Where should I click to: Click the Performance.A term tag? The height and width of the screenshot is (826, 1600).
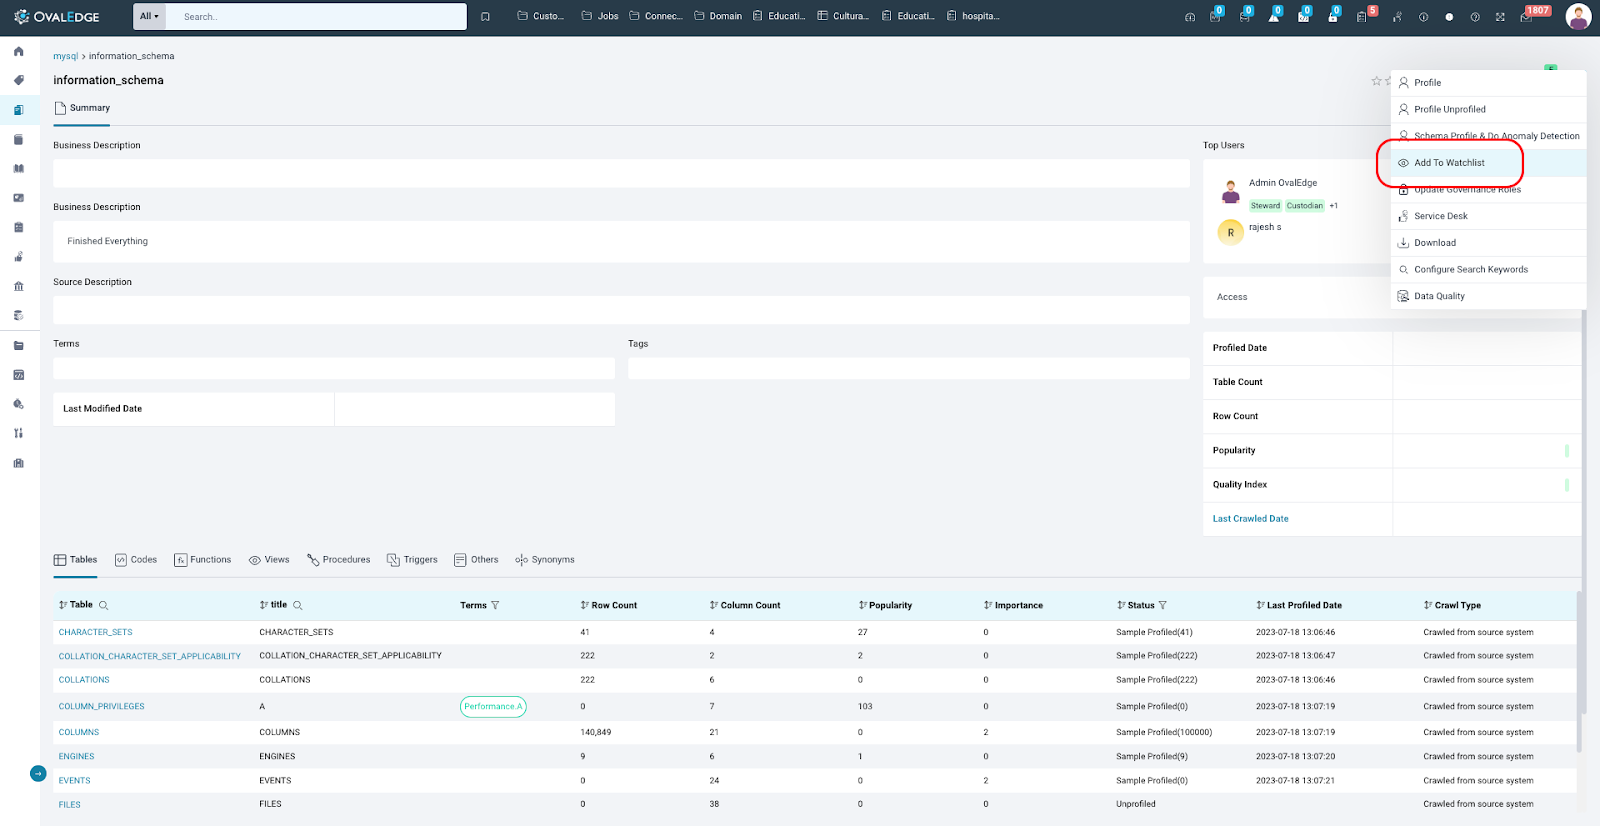pyautogui.click(x=493, y=707)
